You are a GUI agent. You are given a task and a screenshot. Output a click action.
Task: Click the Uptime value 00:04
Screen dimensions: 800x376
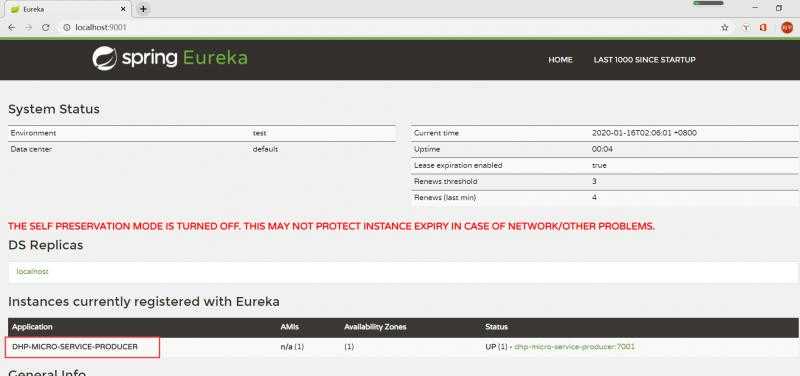603,149
